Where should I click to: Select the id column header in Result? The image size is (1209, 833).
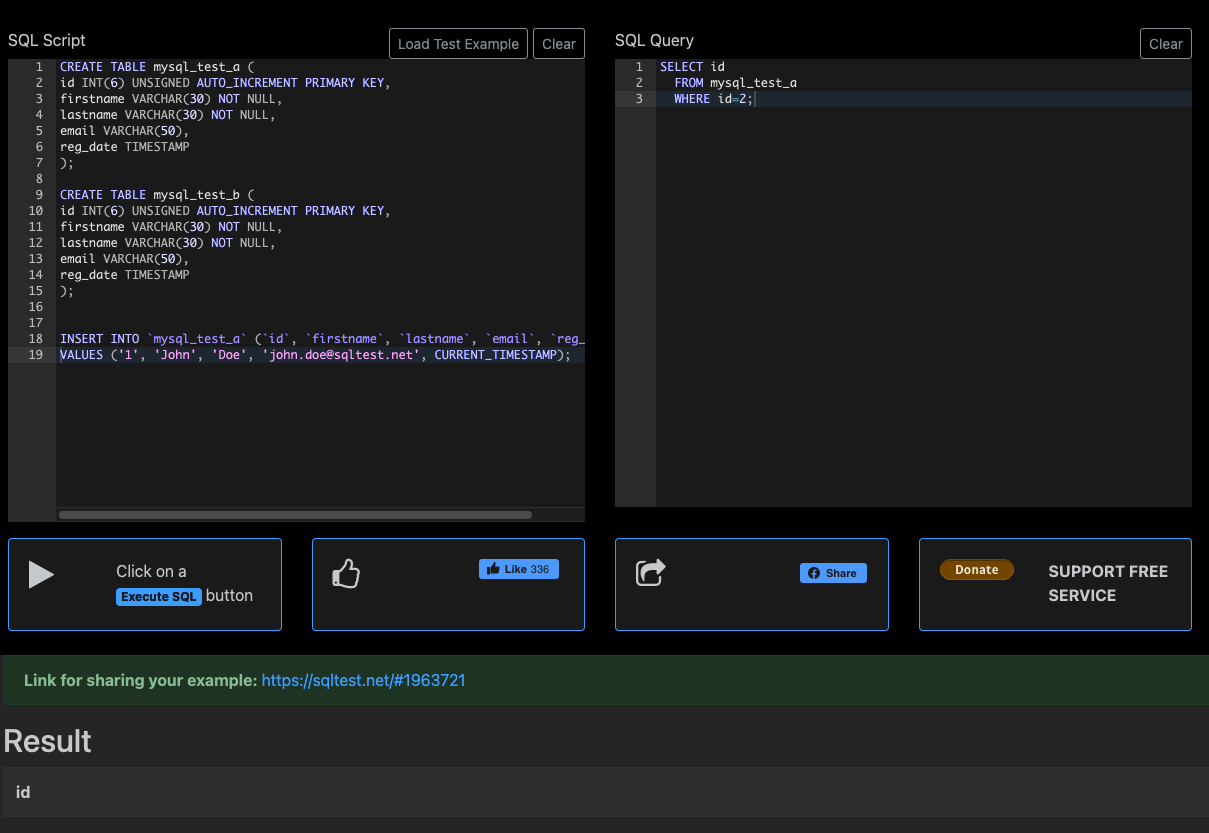point(22,792)
